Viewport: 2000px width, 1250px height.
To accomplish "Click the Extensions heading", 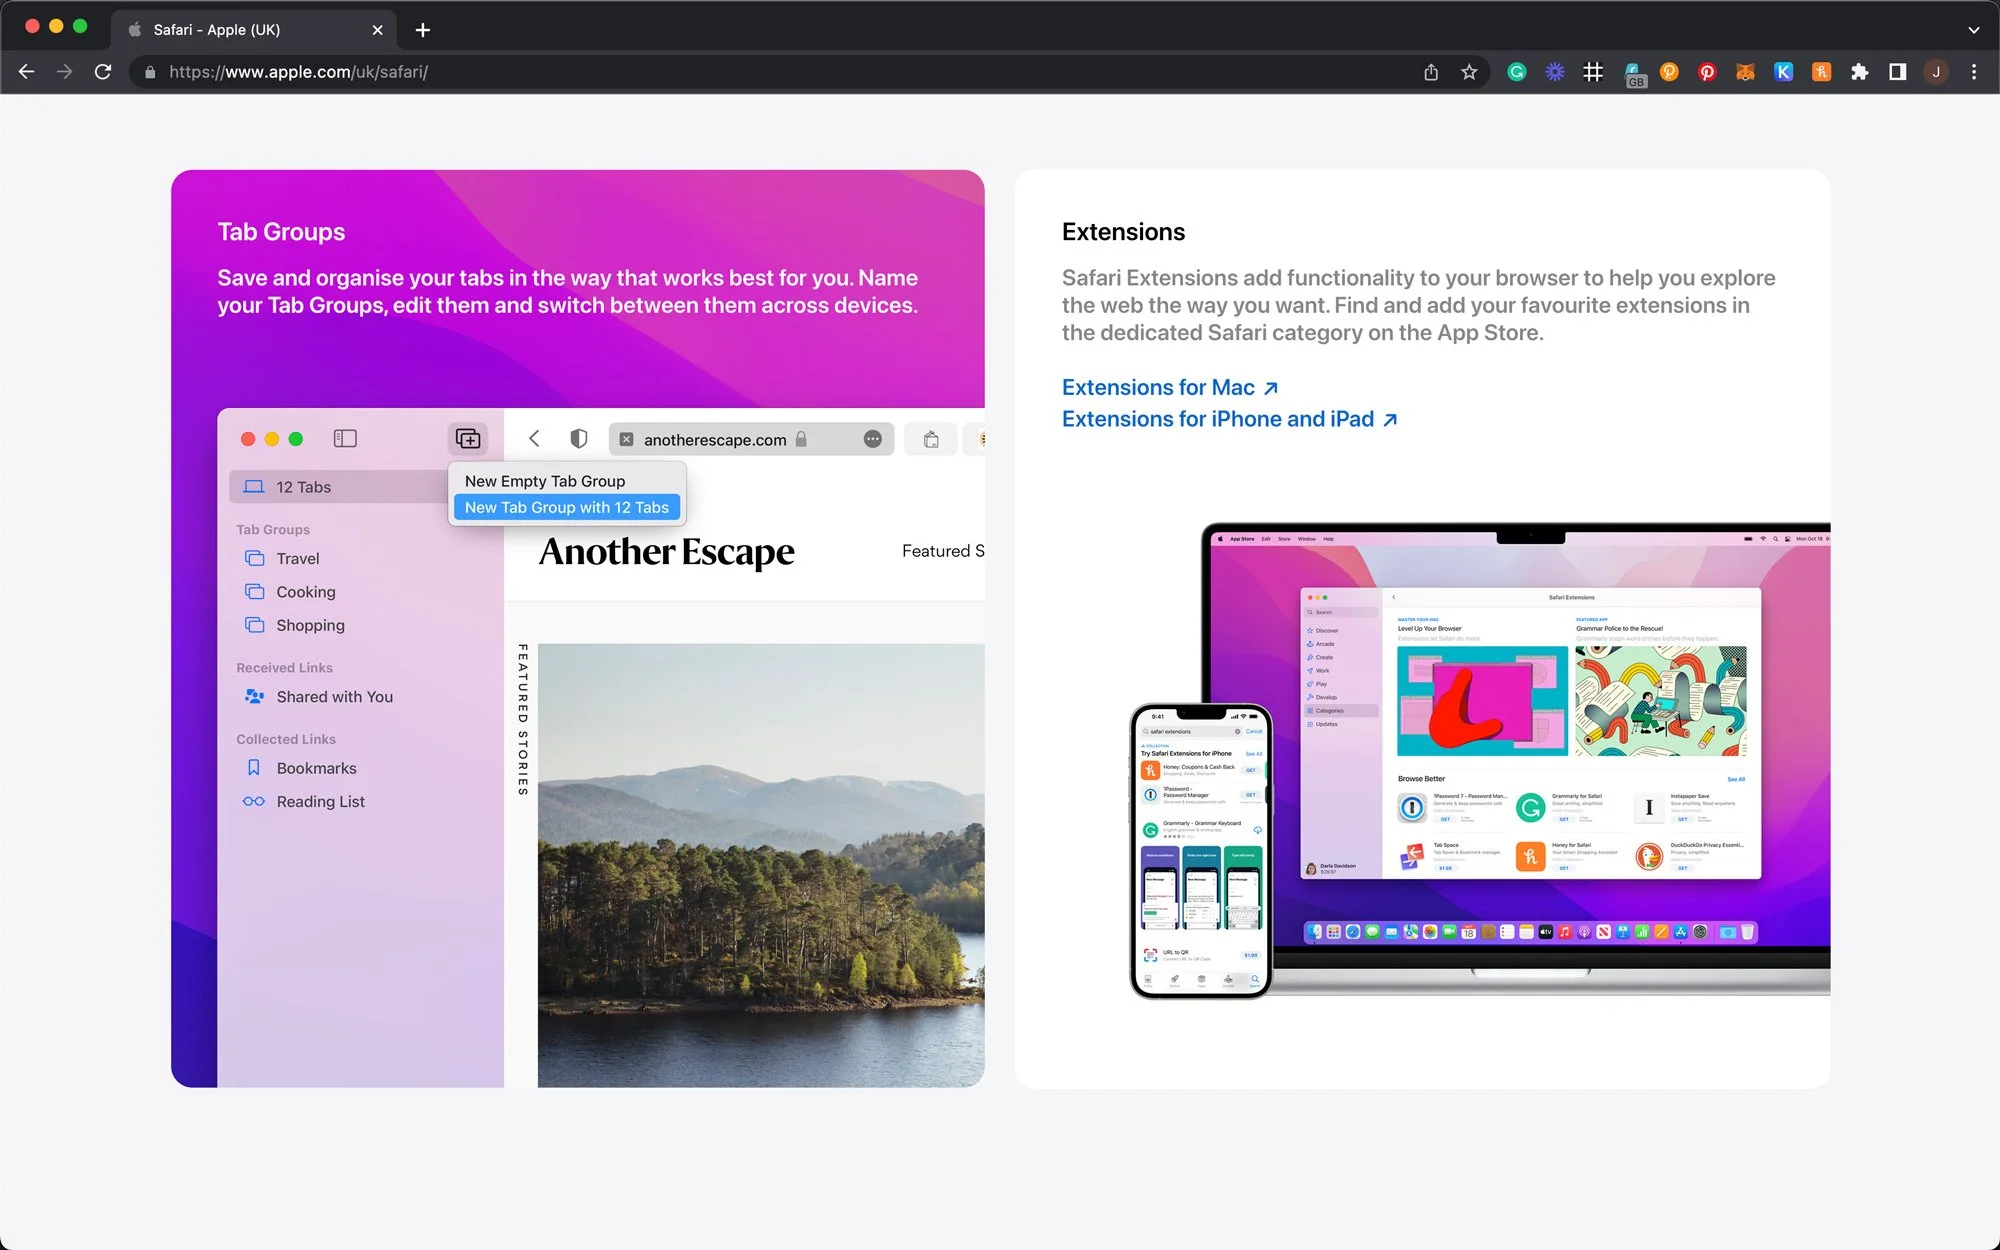I will 1123,232.
